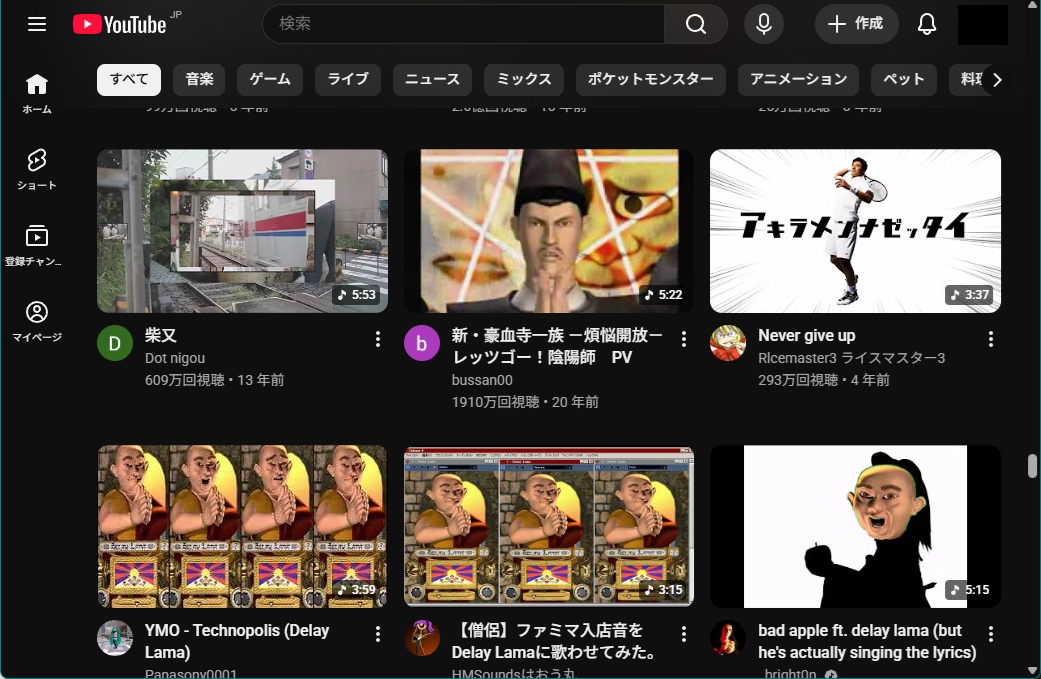Open Panasonv0001 channel avatar
1041x679 pixels.
[115, 638]
